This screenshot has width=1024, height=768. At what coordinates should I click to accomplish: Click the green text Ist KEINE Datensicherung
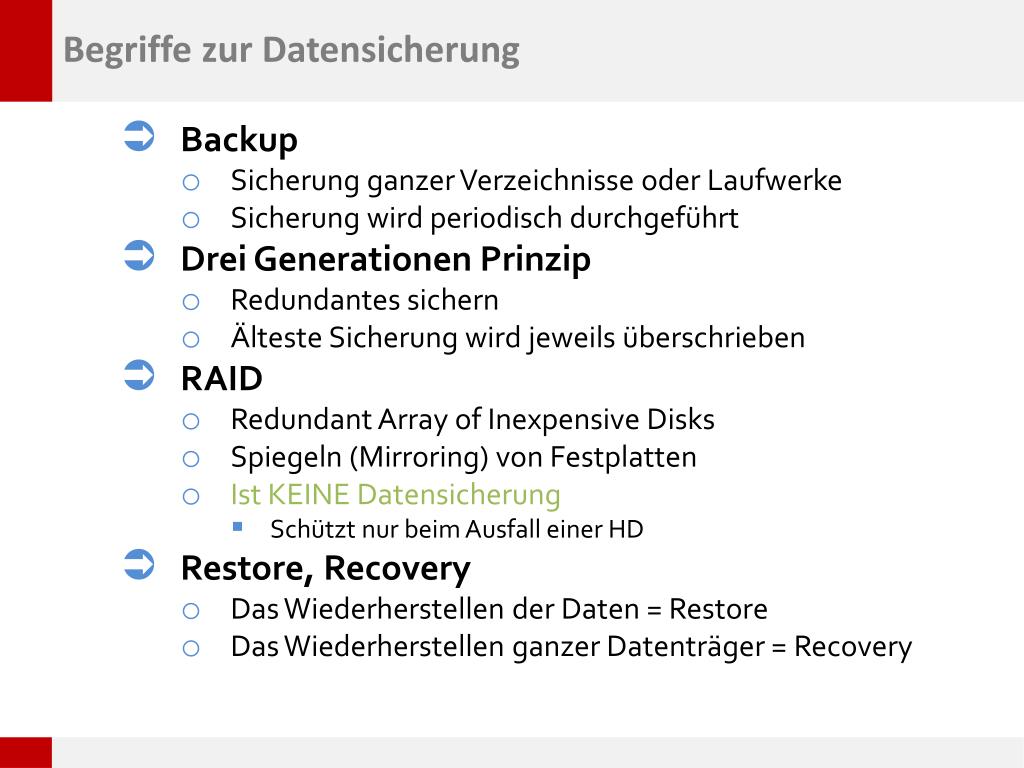coord(396,495)
